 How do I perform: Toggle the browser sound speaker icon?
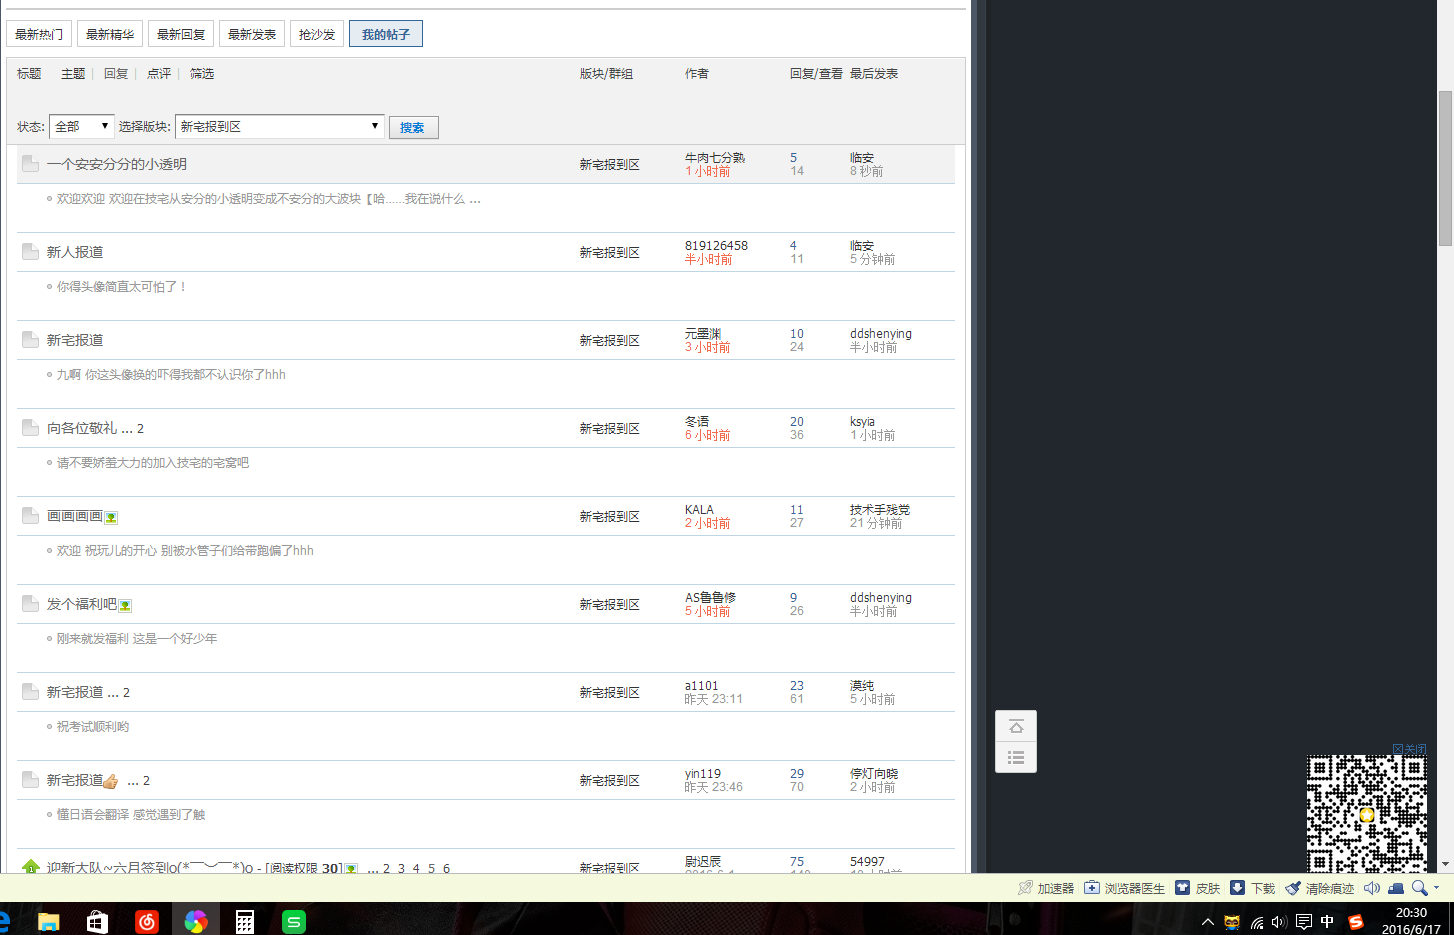tap(1372, 888)
